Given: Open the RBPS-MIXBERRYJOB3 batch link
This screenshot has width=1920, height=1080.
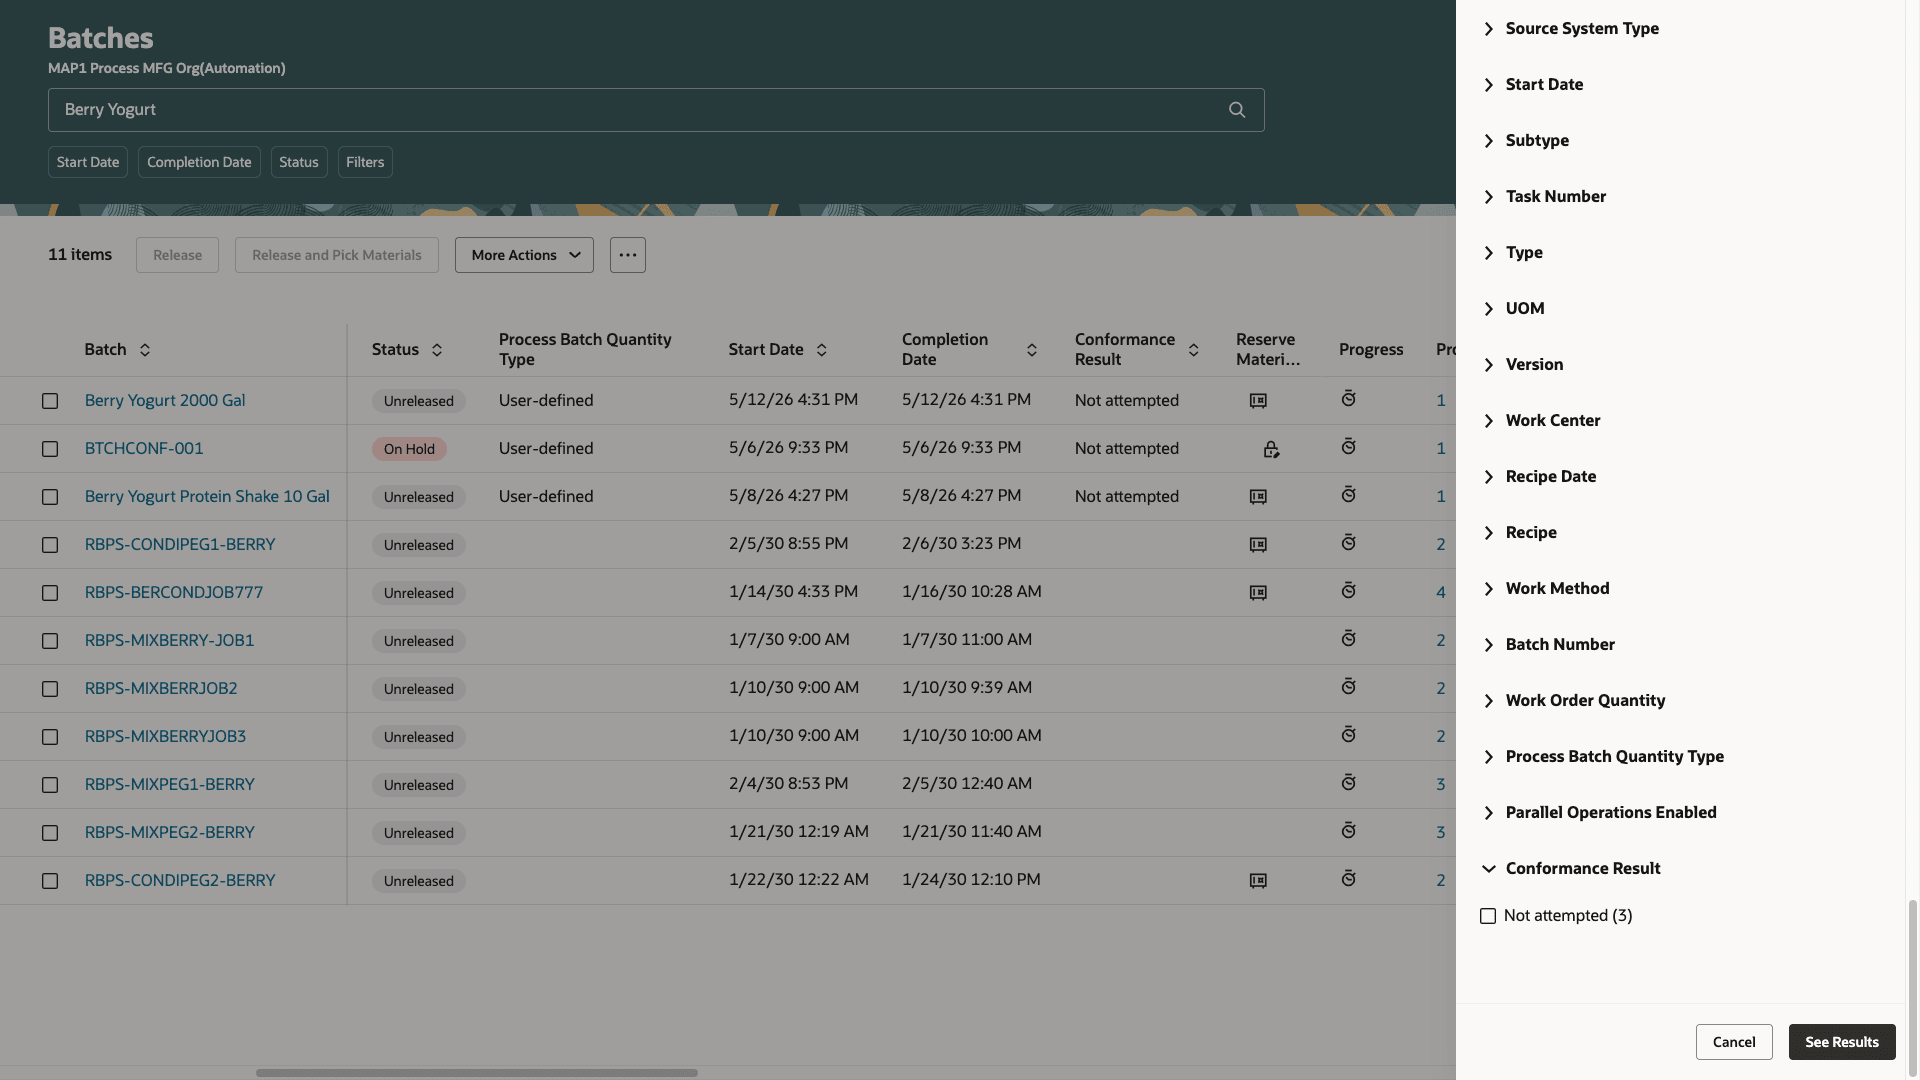Looking at the screenshot, I should tap(165, 737).
